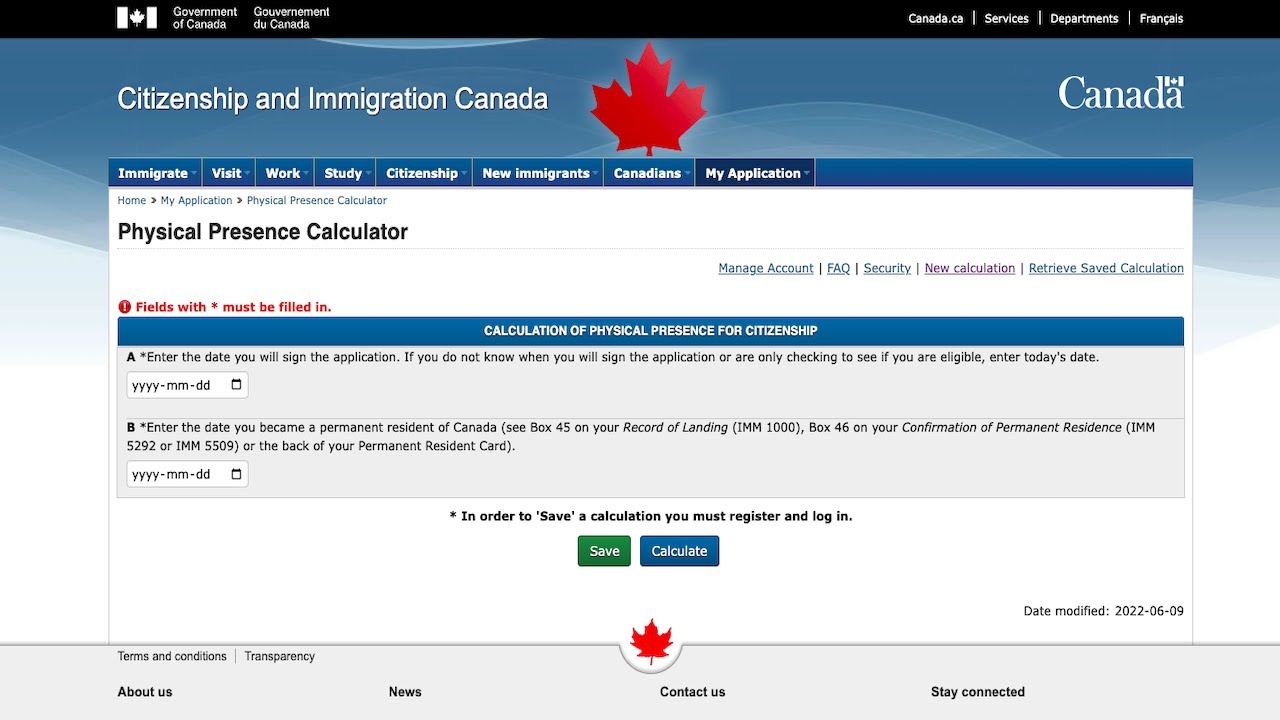The width and height of the screenshot is (1280, 720).
Task: Open the Departments top link
Action: tap(1084, 18)
